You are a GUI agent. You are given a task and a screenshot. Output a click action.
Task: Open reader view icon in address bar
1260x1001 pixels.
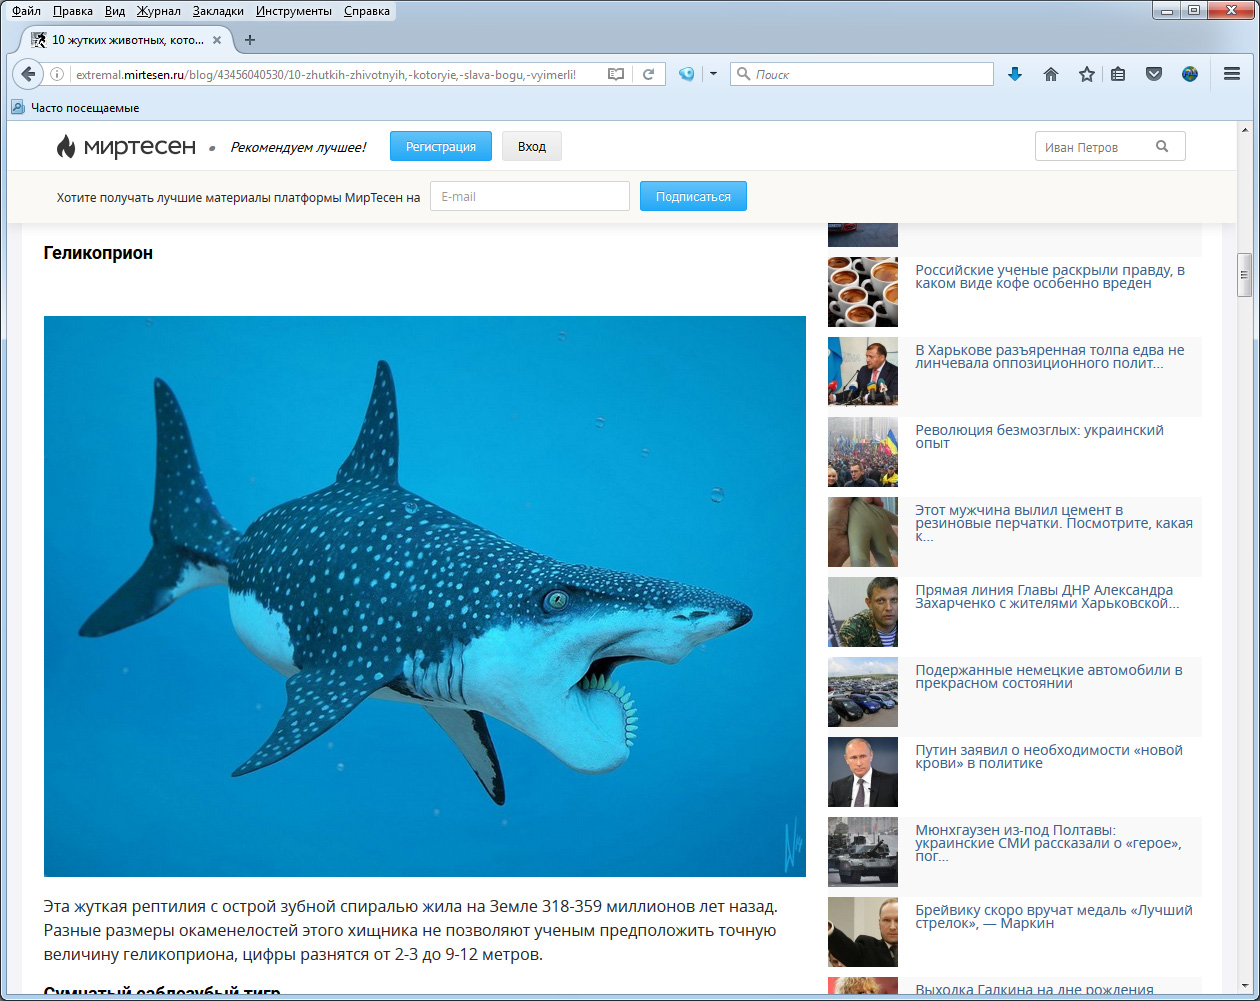pyautogui.click(x=617, y=74)
